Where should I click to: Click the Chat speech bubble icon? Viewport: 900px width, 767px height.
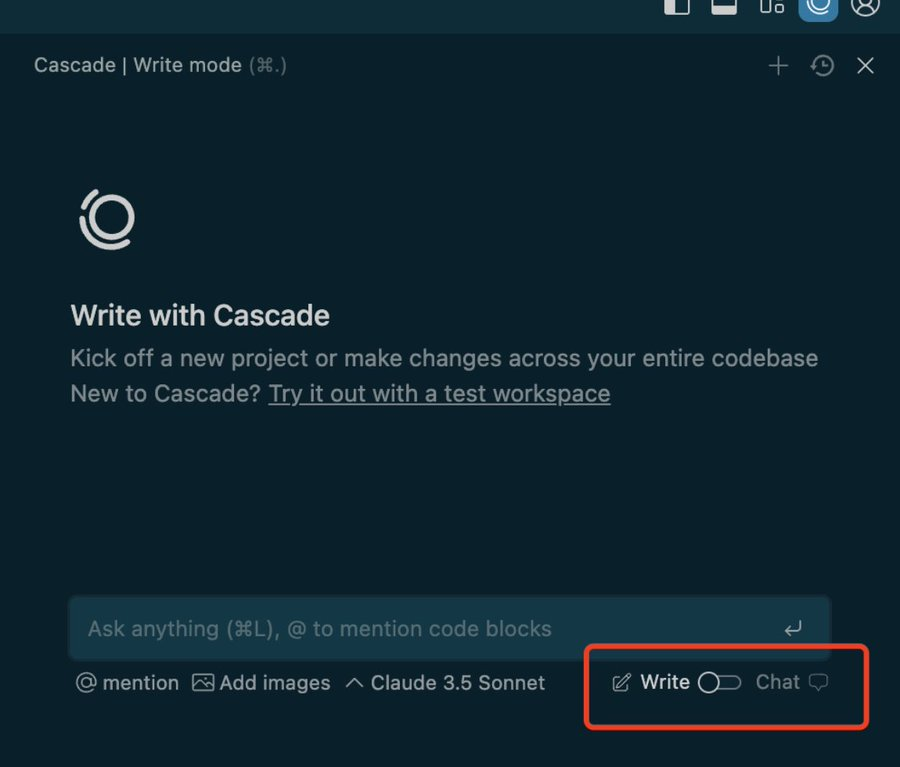pos(818,683)
